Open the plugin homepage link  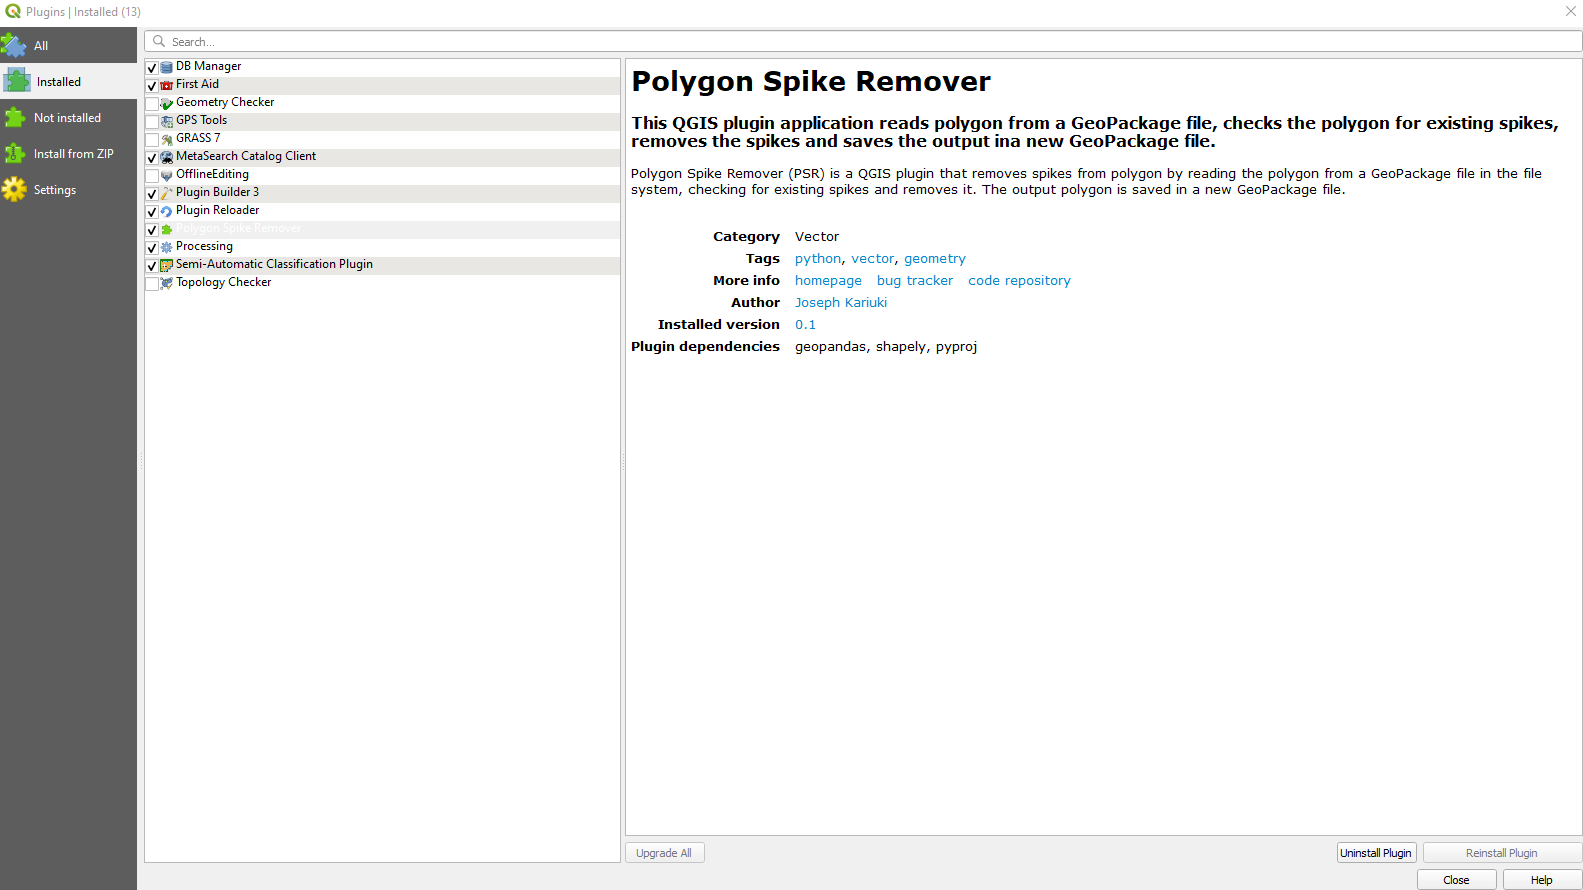click(x=828, y=281)
